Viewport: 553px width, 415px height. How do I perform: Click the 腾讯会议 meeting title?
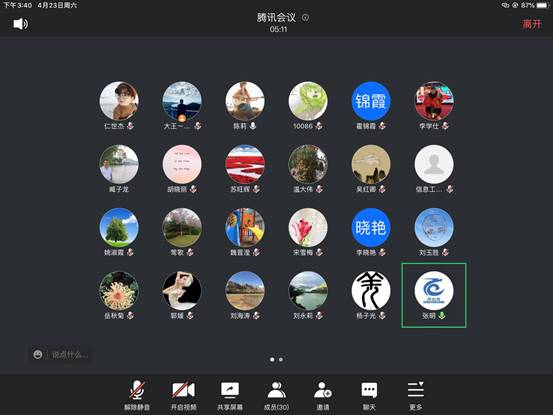tap(276, 18)
